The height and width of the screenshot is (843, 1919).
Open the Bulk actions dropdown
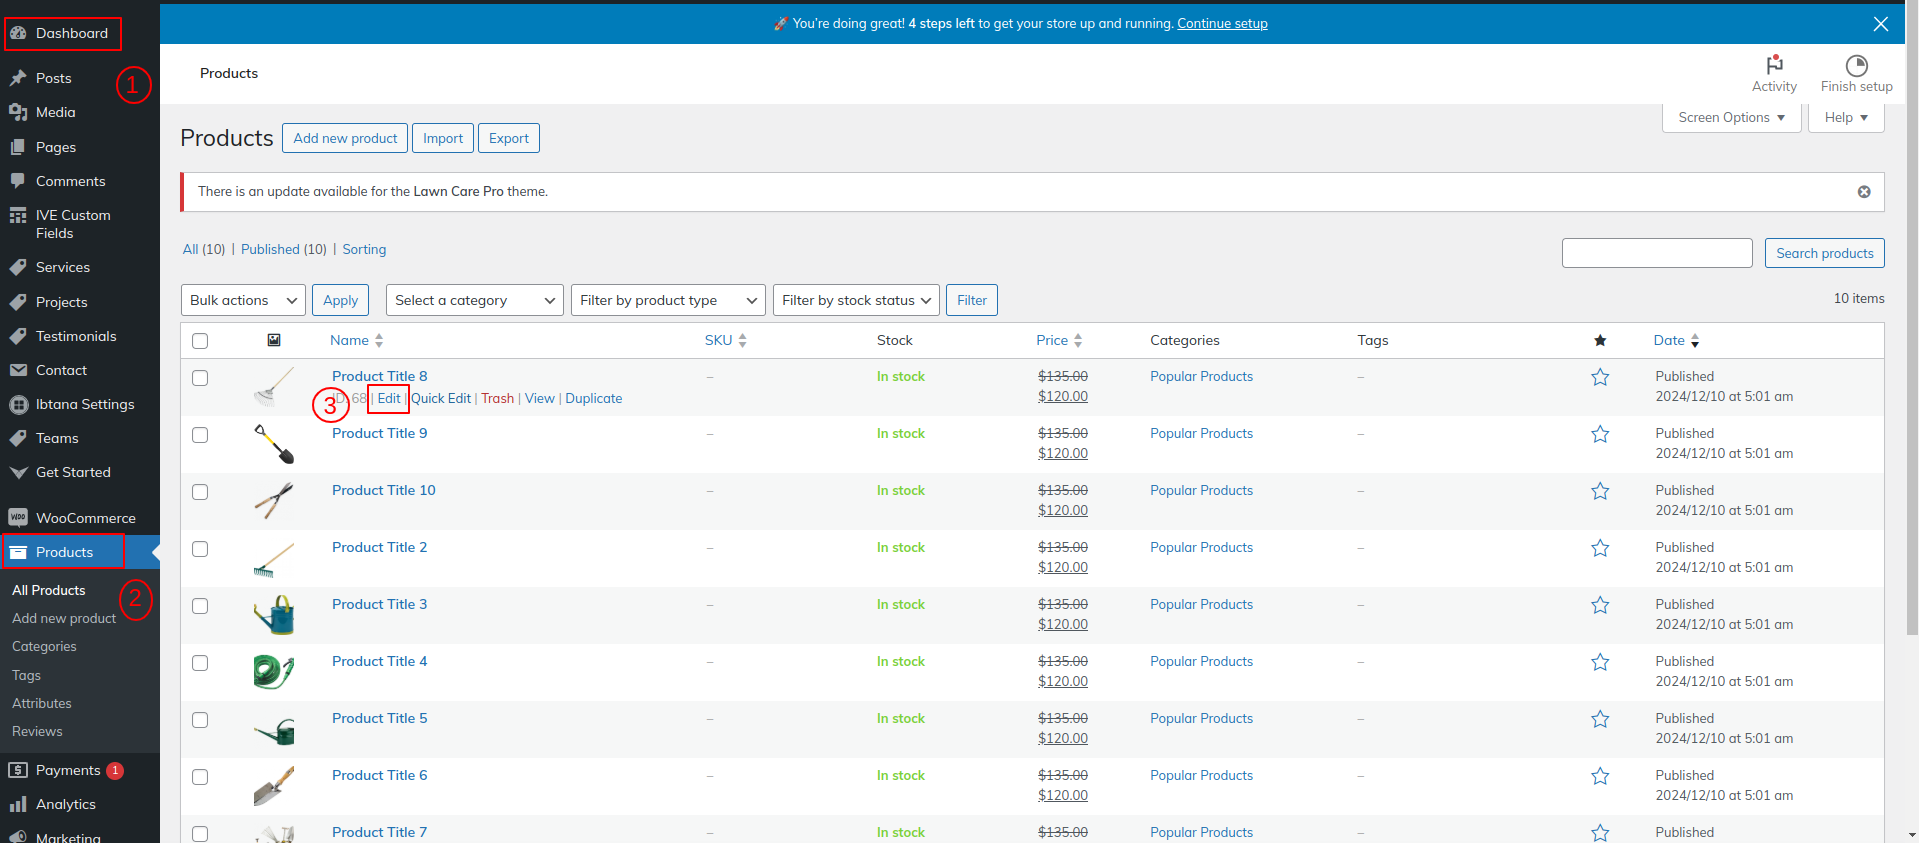tap(243, 300)
